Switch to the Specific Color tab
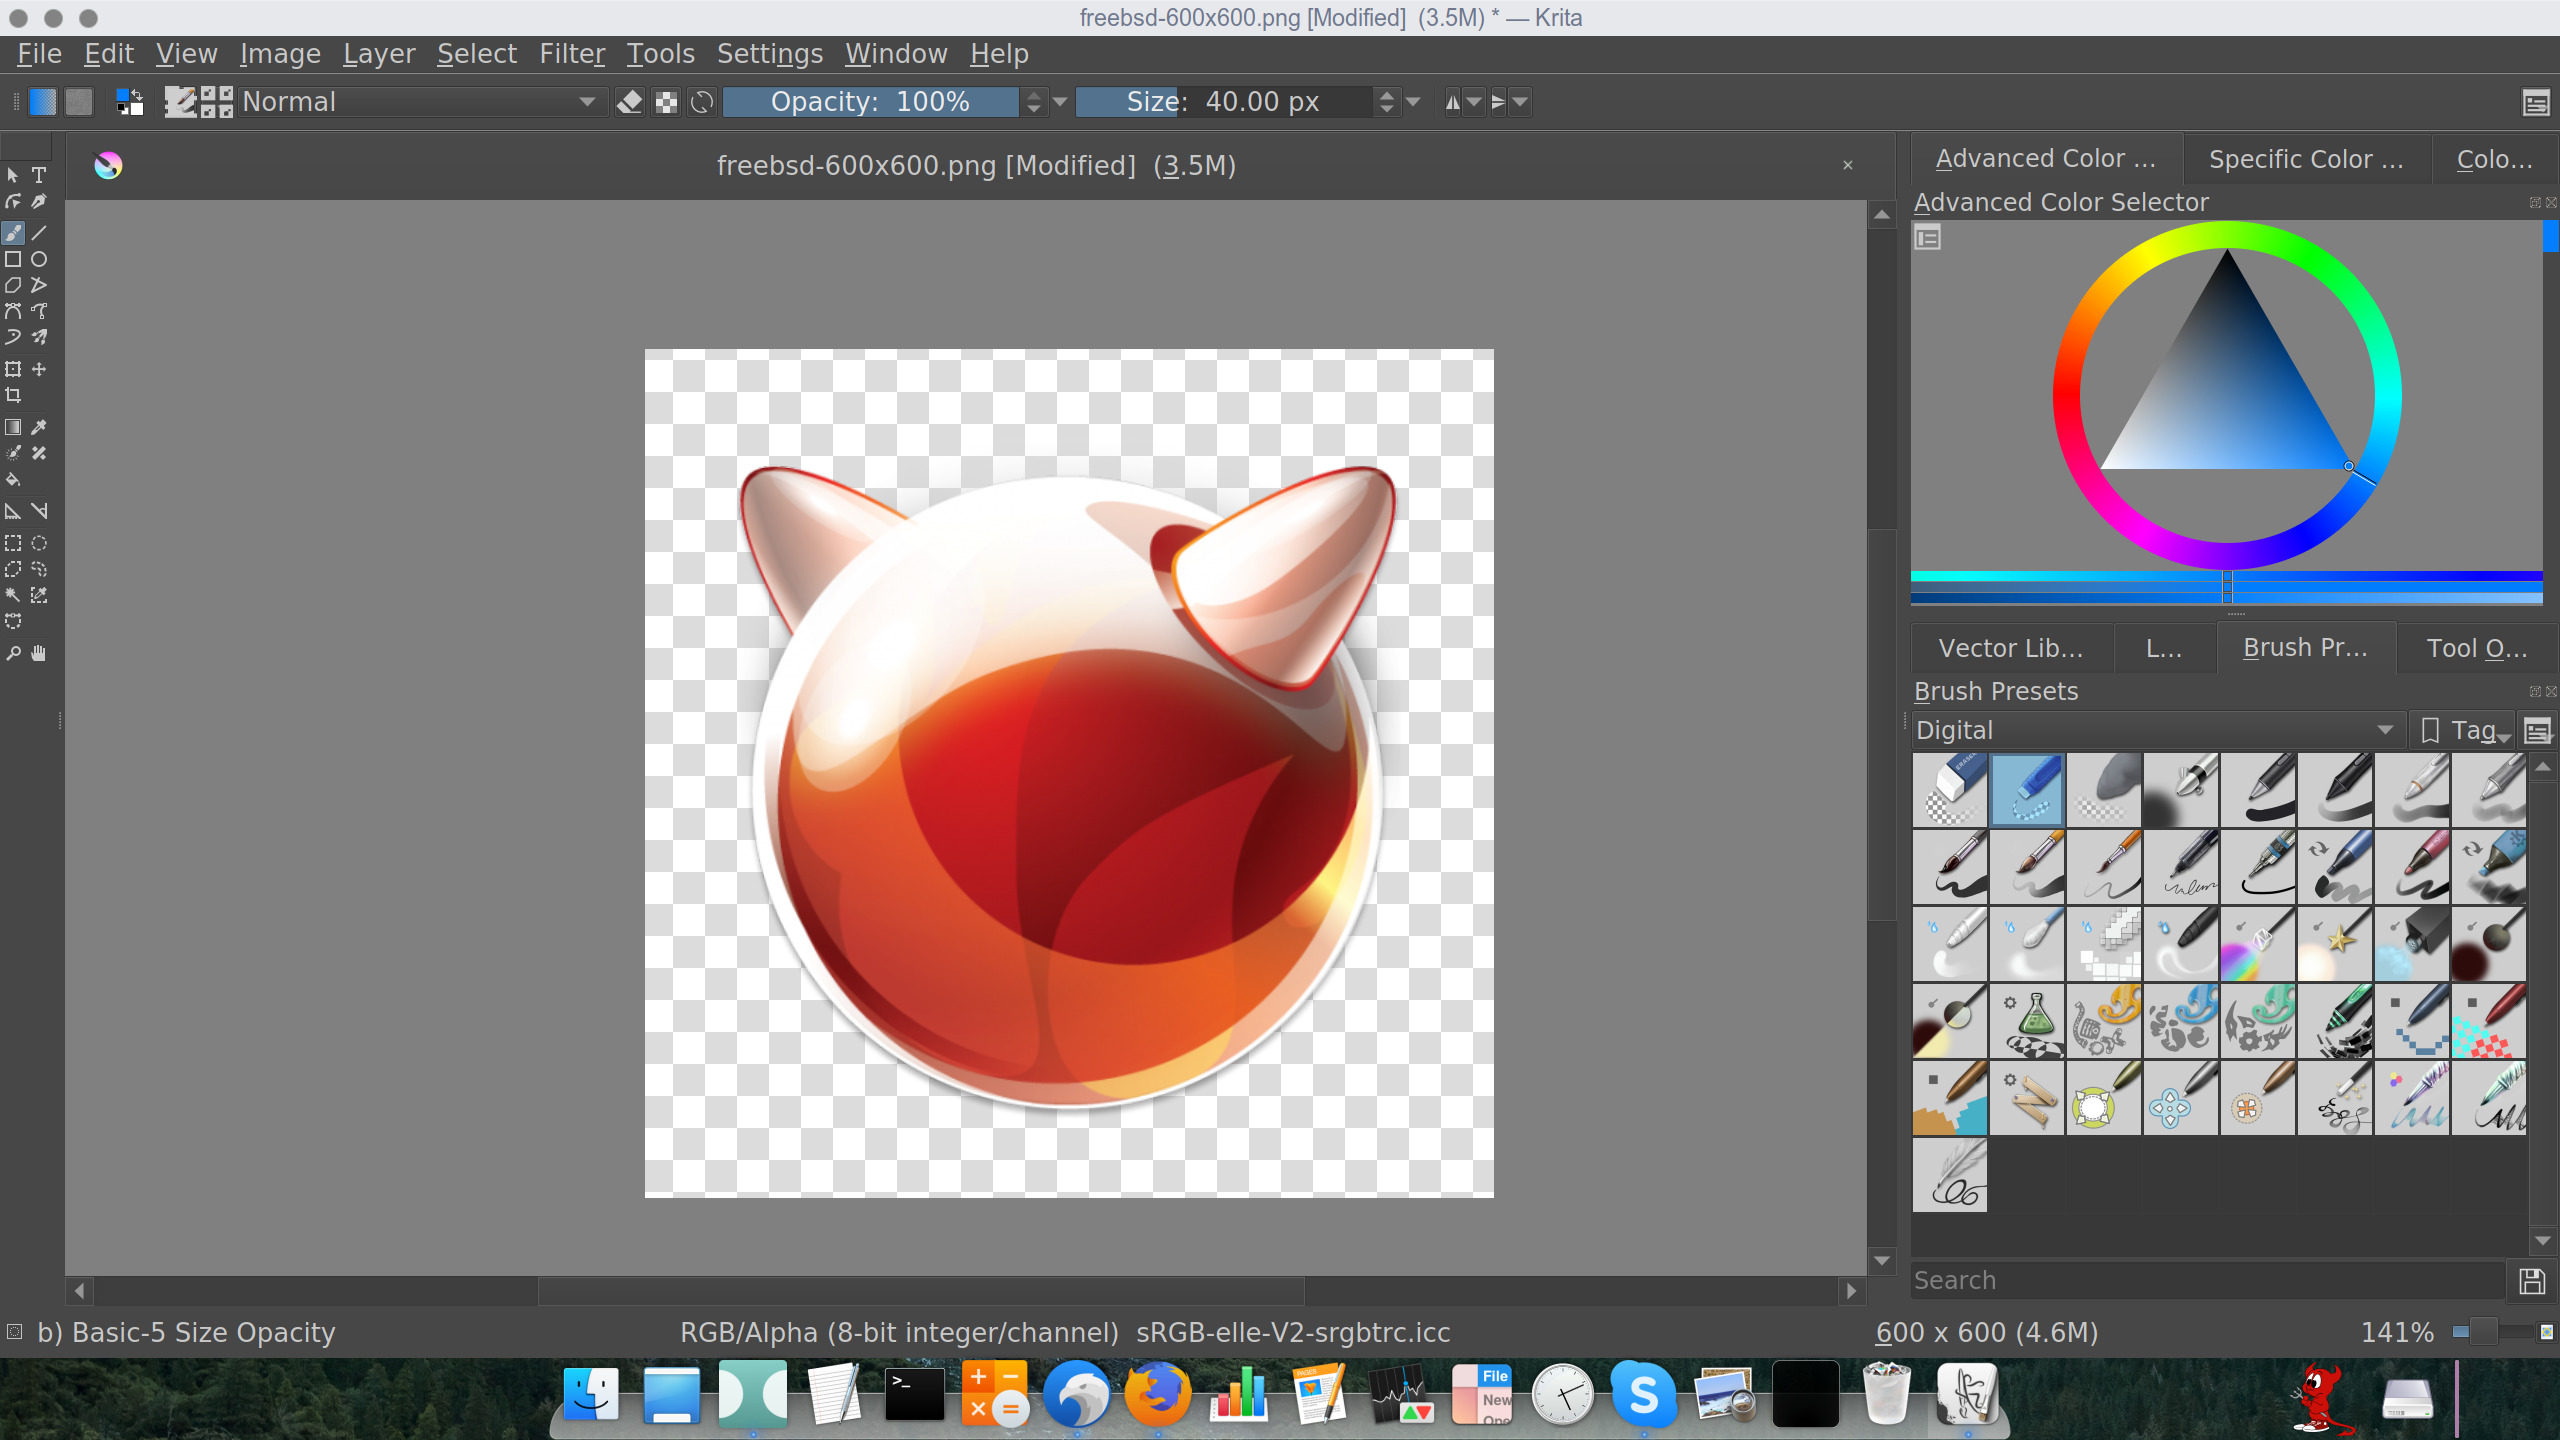The width and height of the screenshot is (2560, 1440). pyautogui.click(x=2306, y=159)
